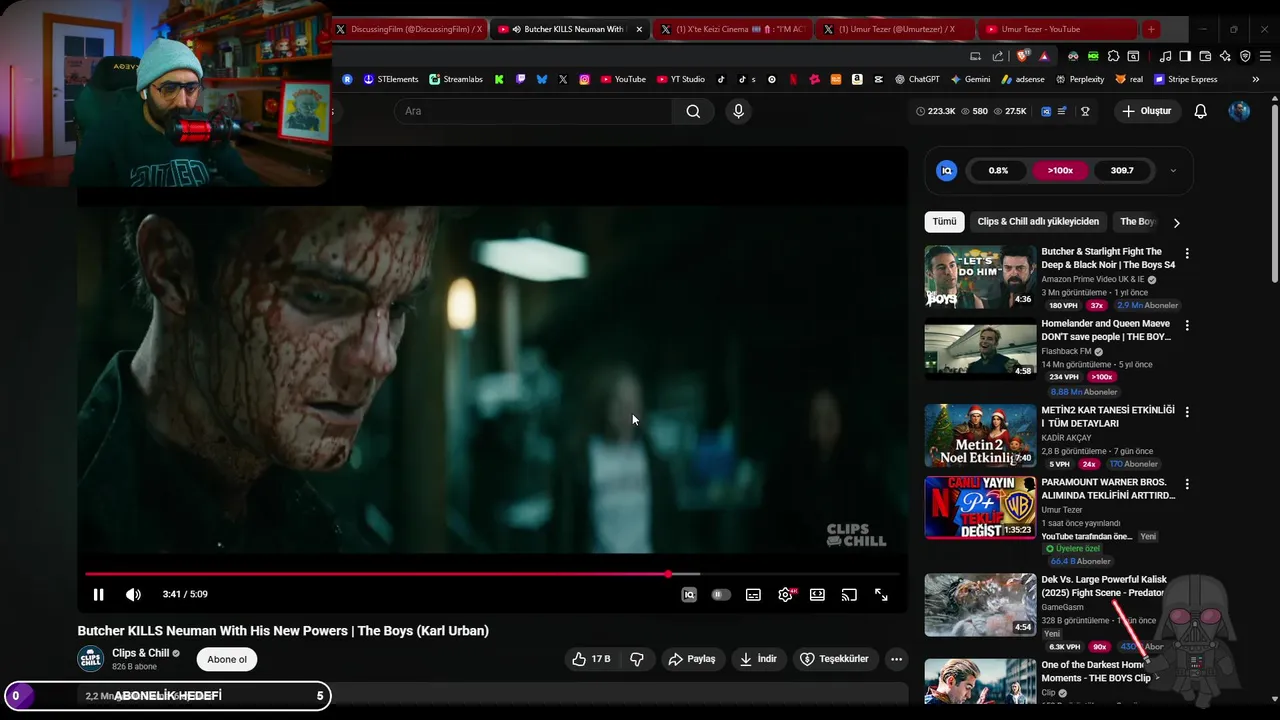Open ChatGPT bookmark
This screenshot has height=720, width=1280.
(x=917, y=79)
